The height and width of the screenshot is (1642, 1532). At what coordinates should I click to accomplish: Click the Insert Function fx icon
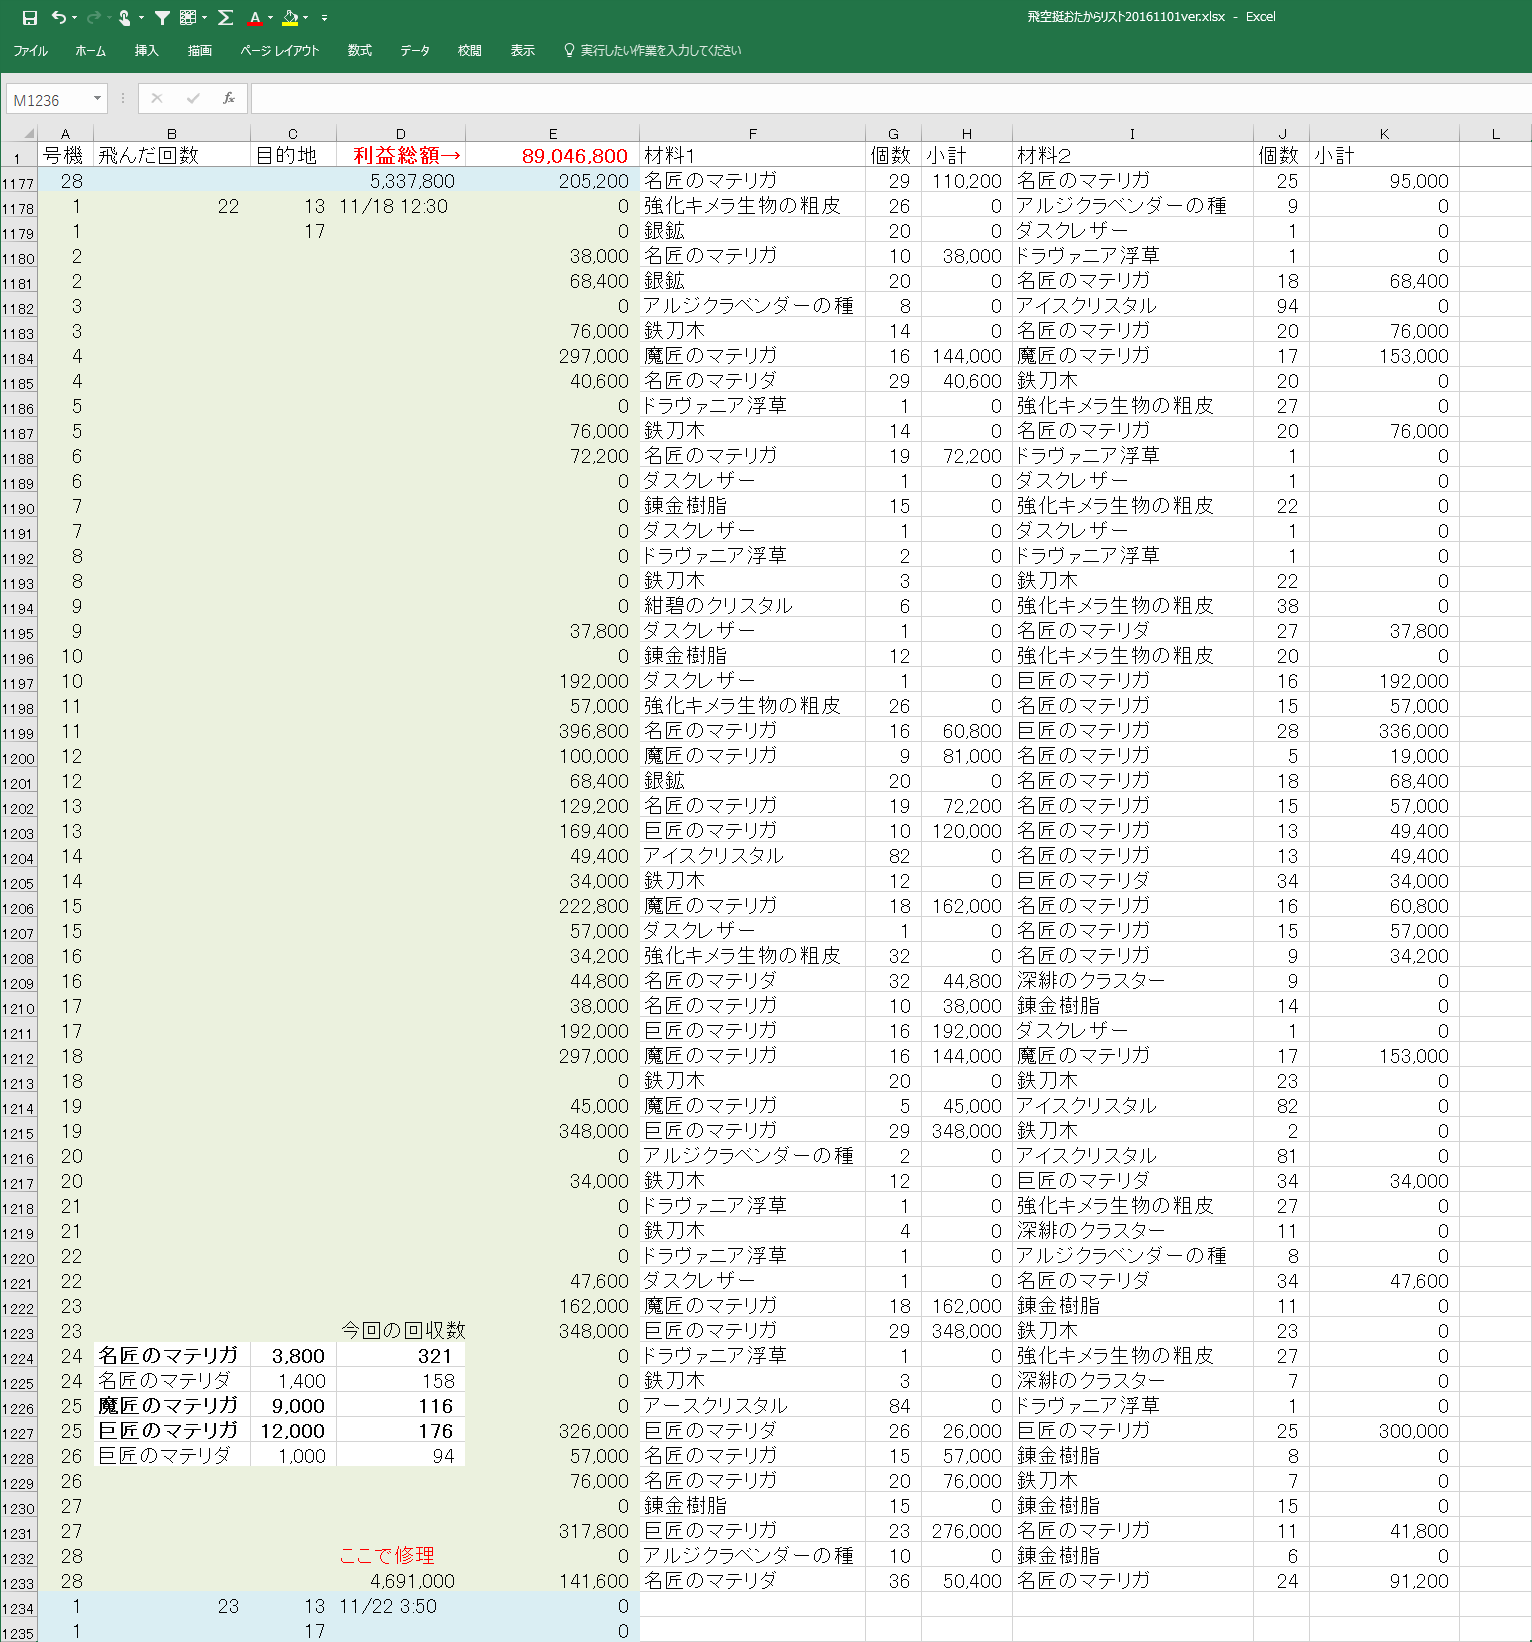tap(229, 98)
